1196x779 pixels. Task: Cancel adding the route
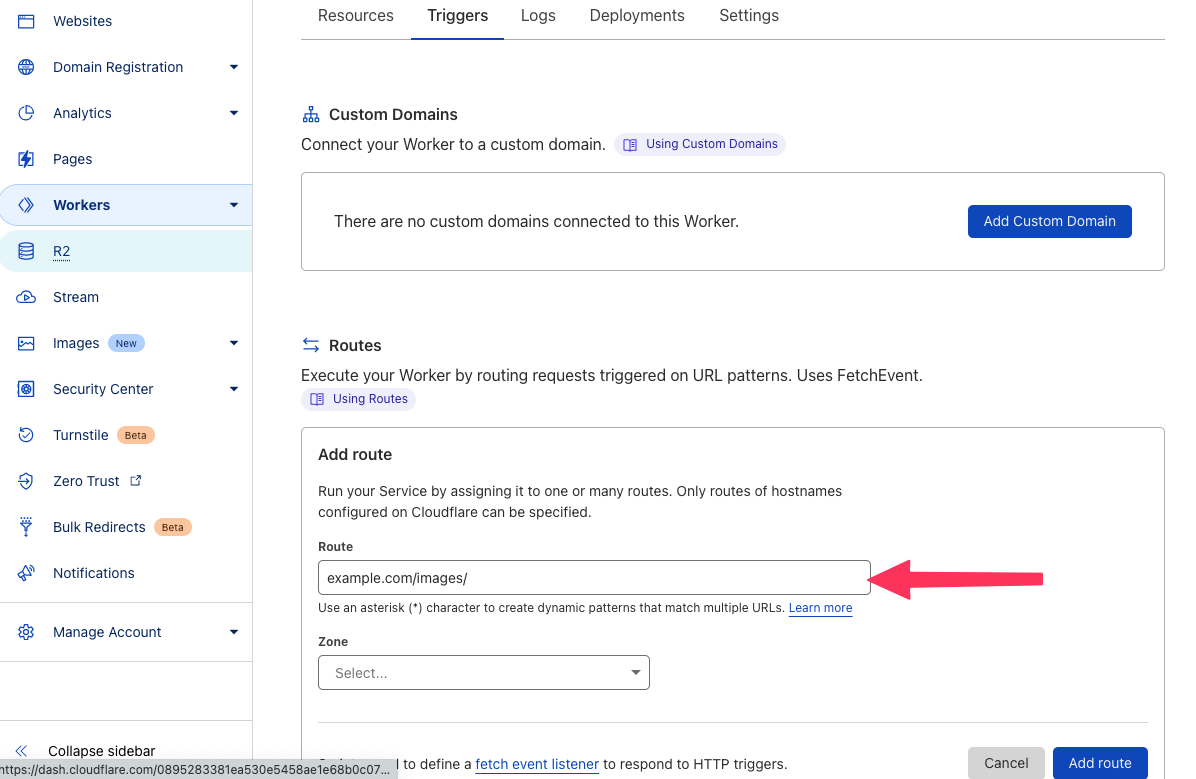point(1006,763)
